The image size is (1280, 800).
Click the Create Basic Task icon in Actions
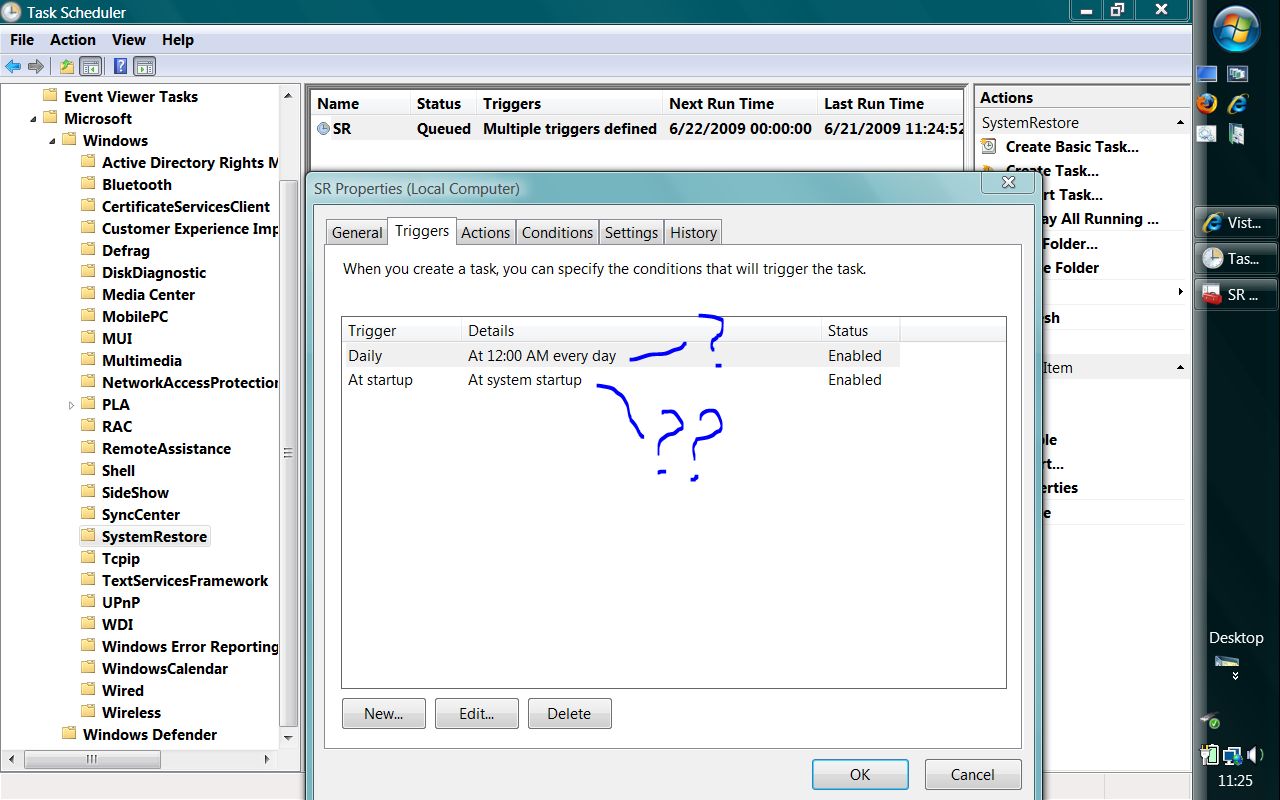(989, 146)
